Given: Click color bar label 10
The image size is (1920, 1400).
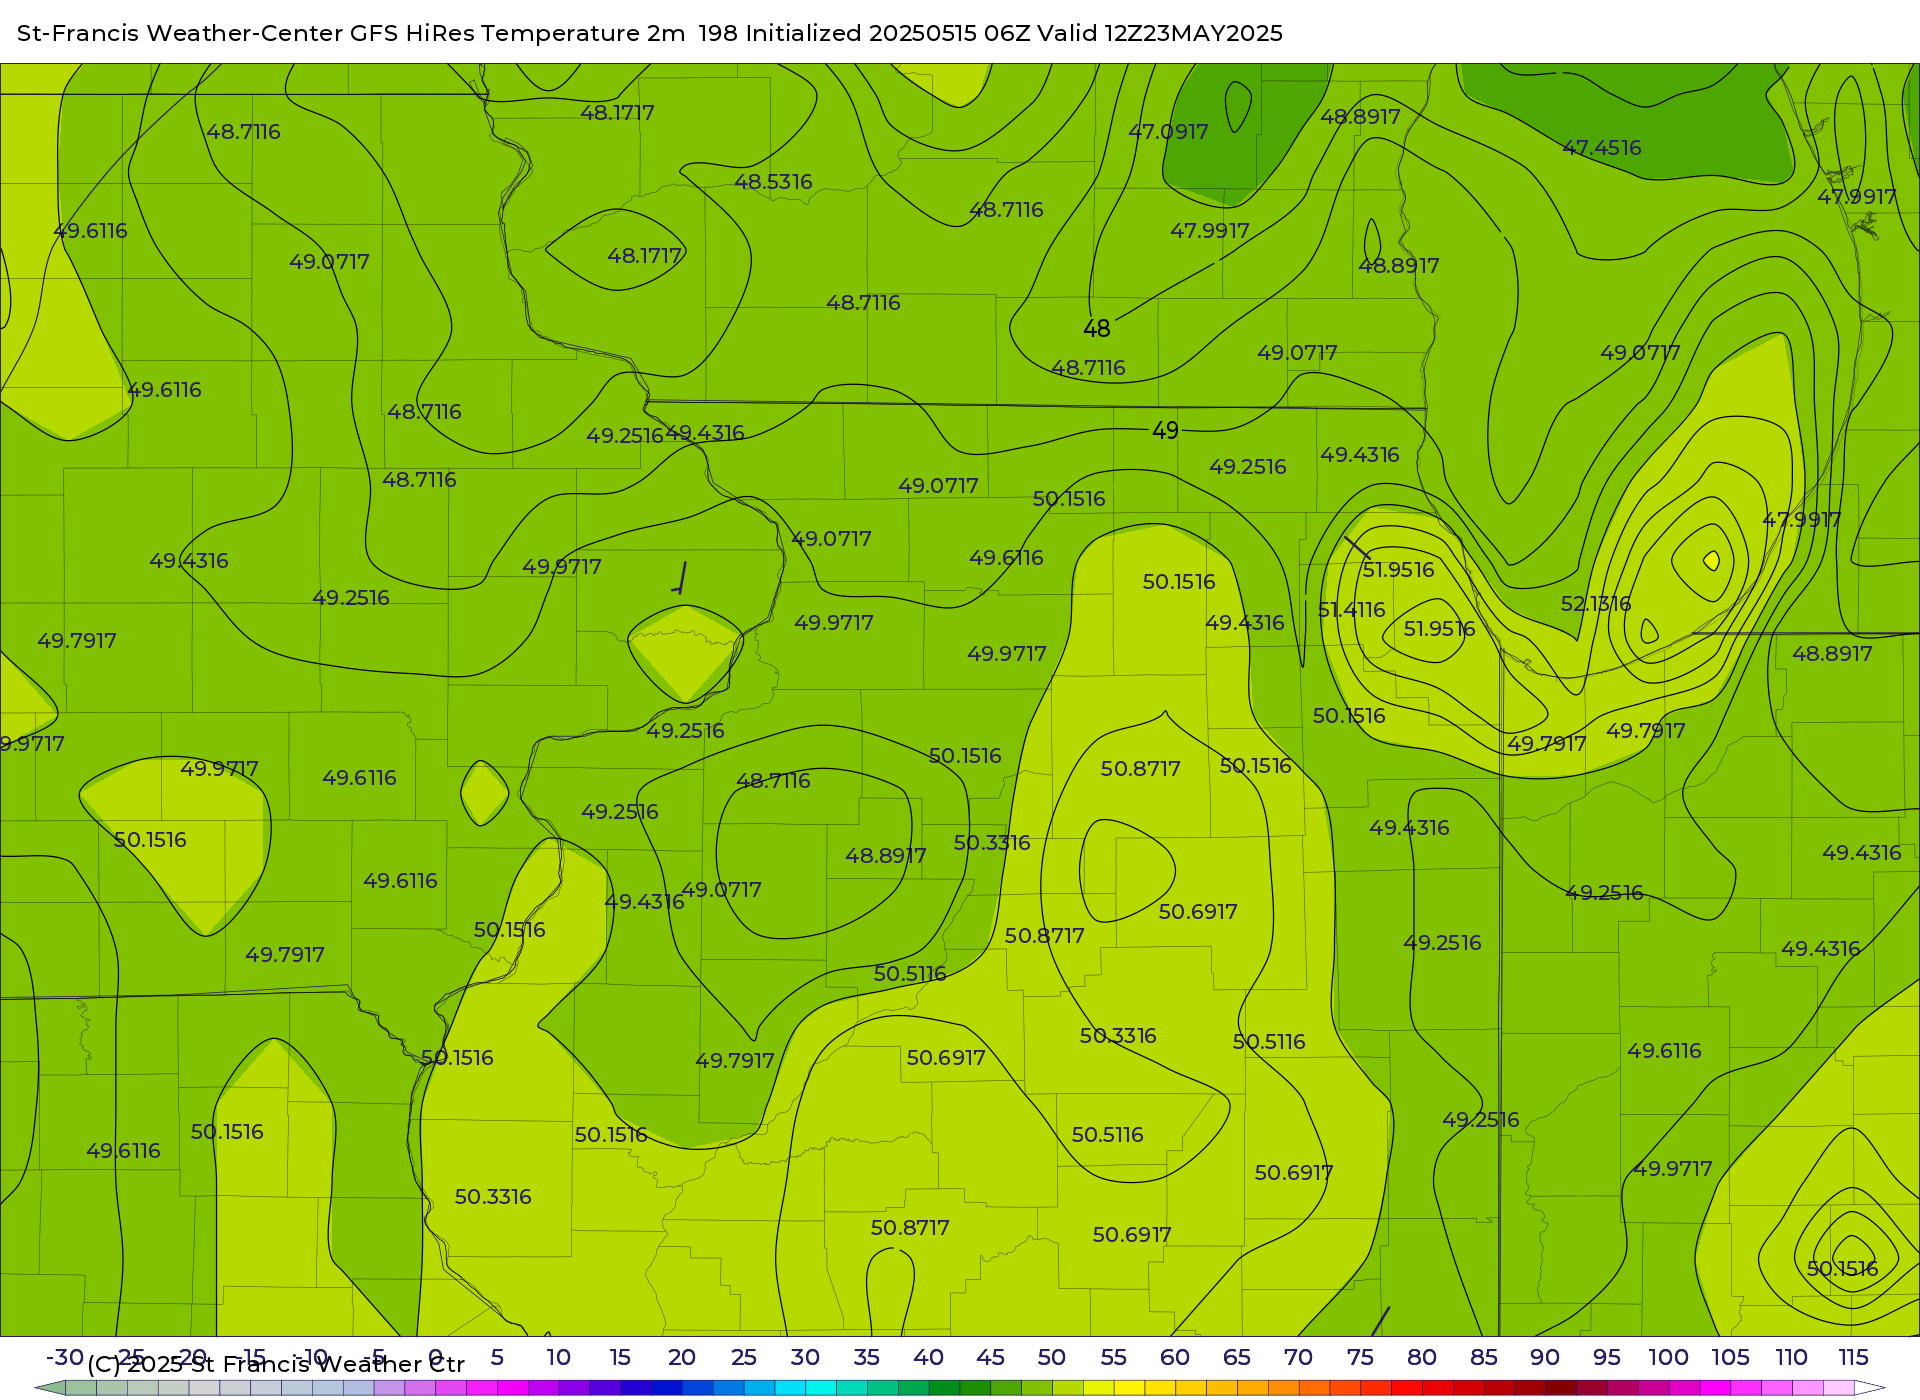Looking at the screenshot, I should (558, 1358).
